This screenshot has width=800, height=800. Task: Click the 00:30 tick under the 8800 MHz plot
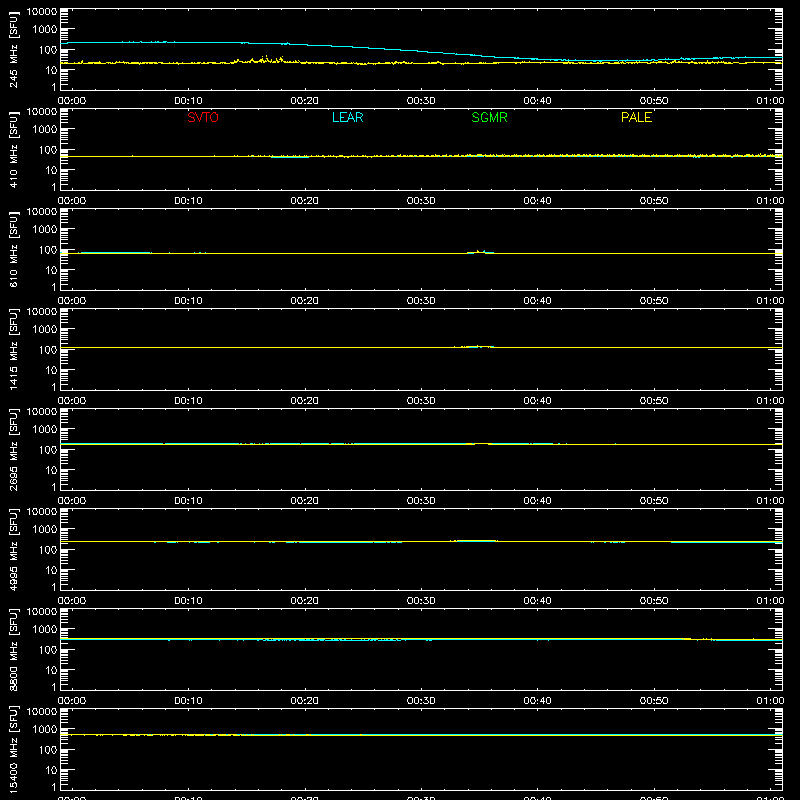[x=421, y=701]
